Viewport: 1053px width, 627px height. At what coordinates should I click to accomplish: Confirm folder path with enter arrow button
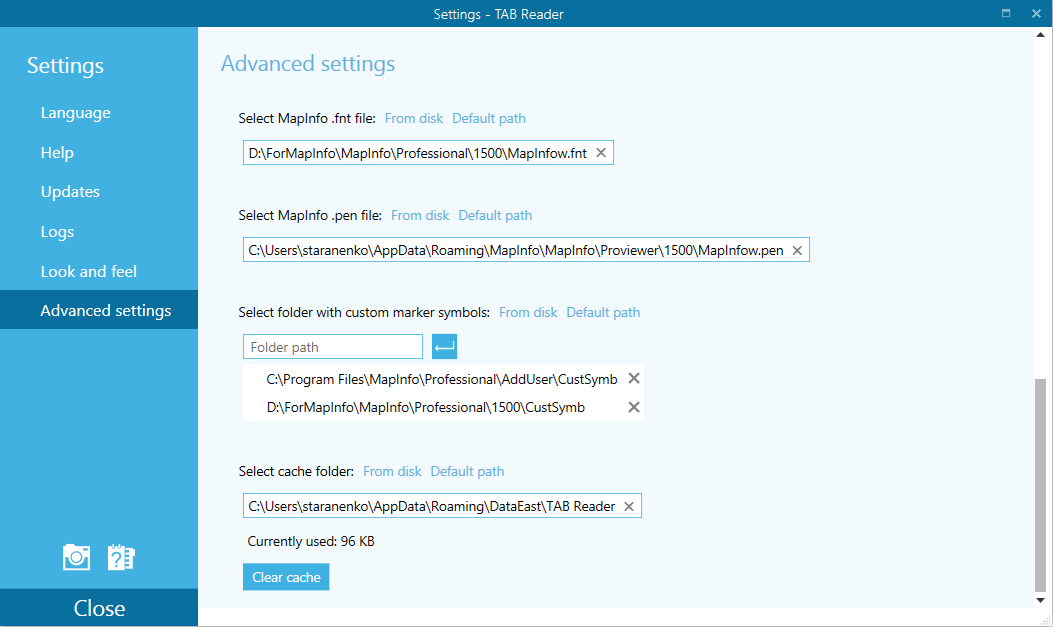coord(445,347)
